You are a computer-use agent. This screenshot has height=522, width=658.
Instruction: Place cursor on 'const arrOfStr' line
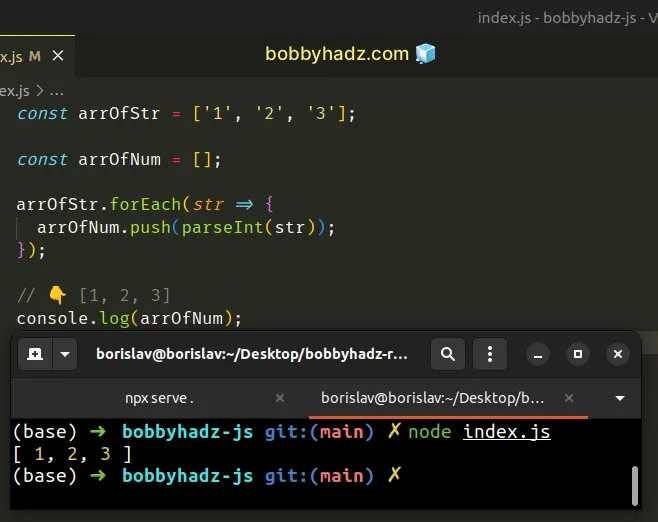[186, 113]
